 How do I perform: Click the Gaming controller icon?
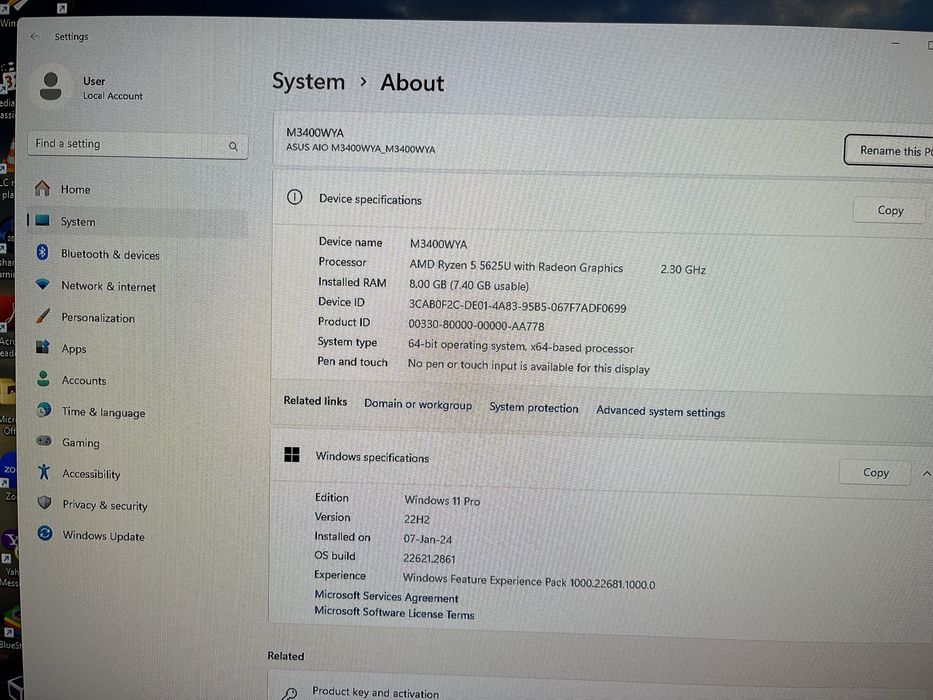point(44,441)
